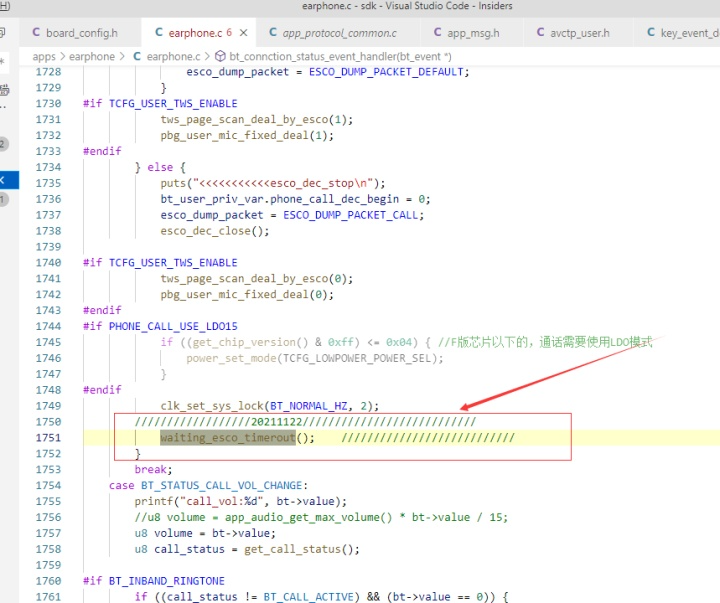Screen dimensions: 720x603
Task: Click the C file icon in breadcrumbs
Action: 137,56
